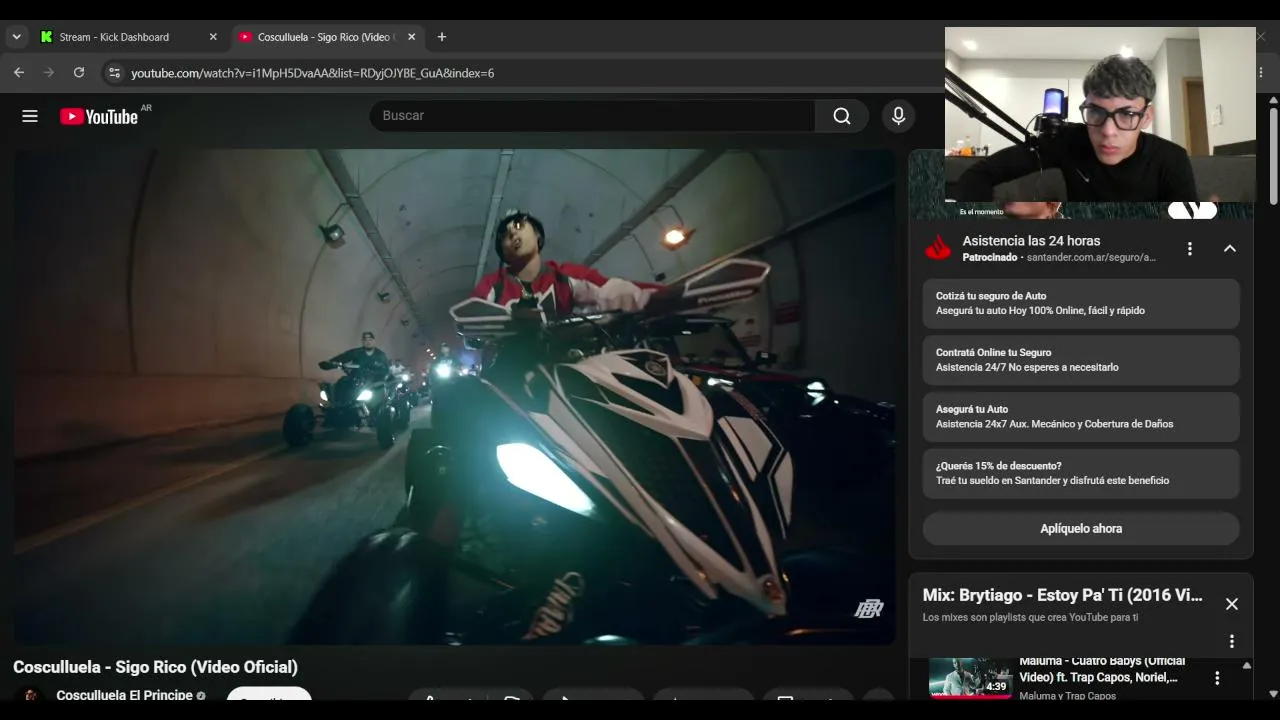Open the Contratá Online tu Seguro card
This screenshot has width=1280, height=720.
coord(1081,360)
